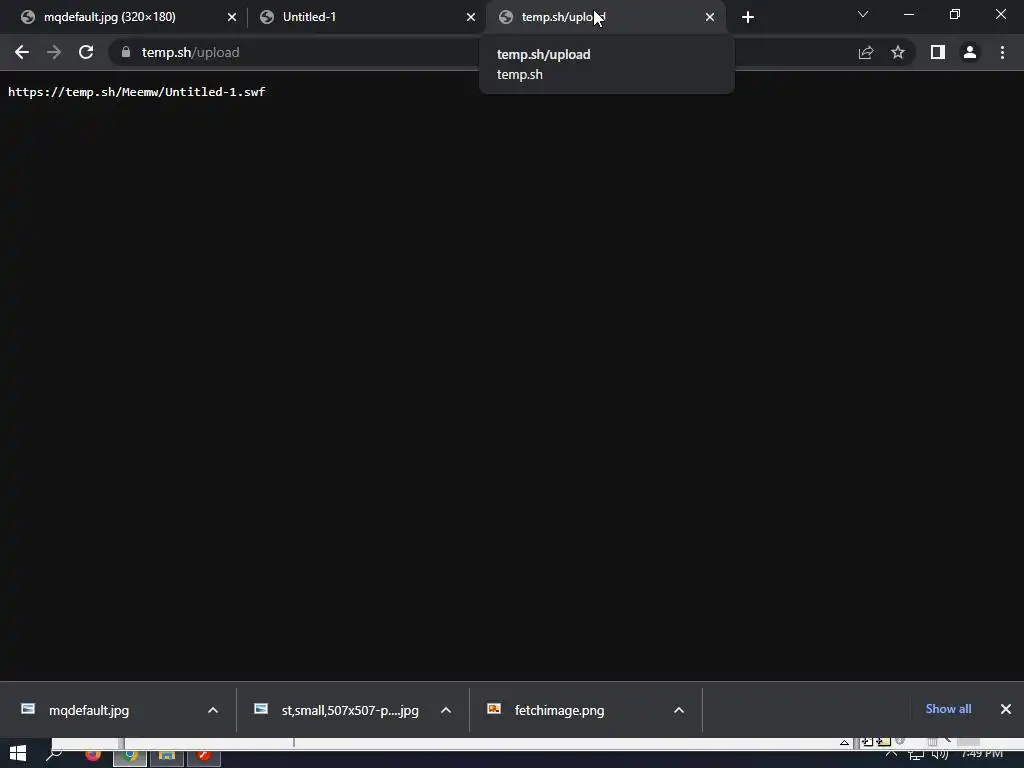Viewport: 1024px width, 768px height.
Task: Open the red app on taskbar
Action: click(x=204, y=756)
